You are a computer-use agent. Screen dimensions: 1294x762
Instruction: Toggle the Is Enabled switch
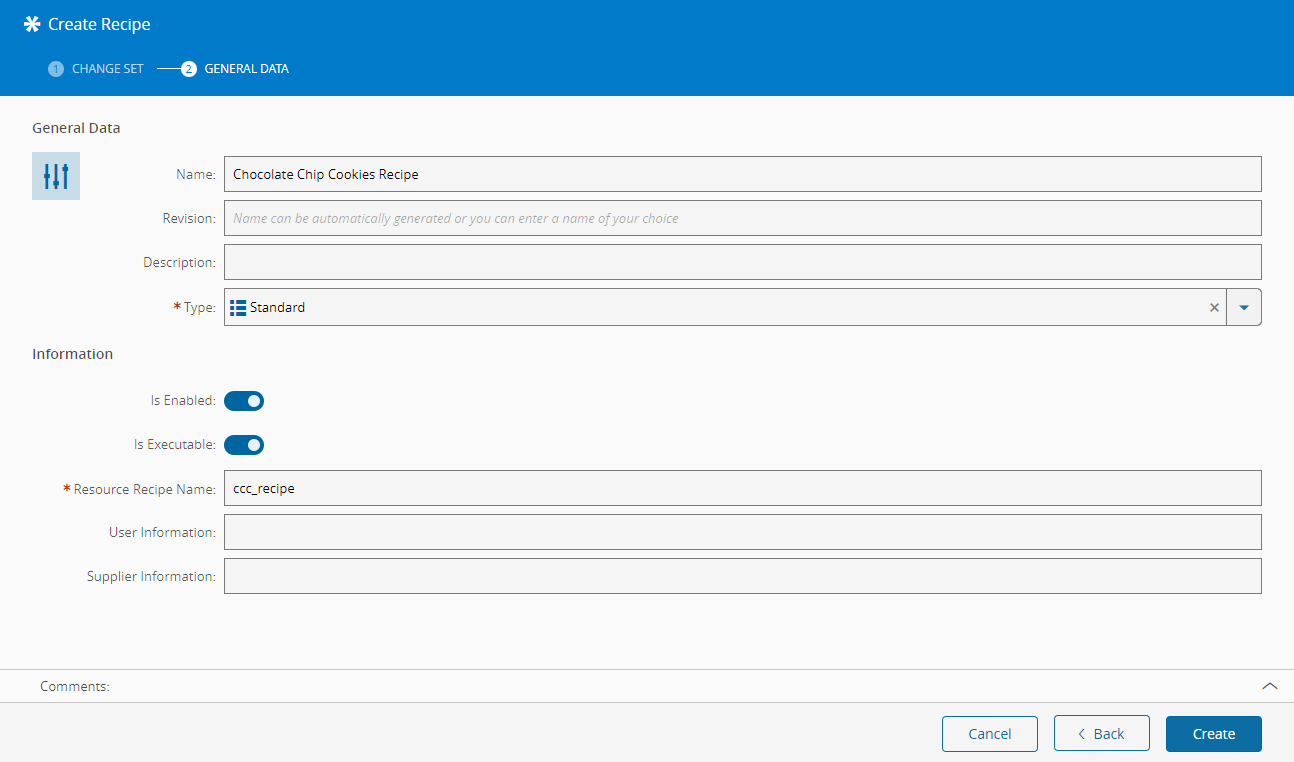(x=244, y=401)
